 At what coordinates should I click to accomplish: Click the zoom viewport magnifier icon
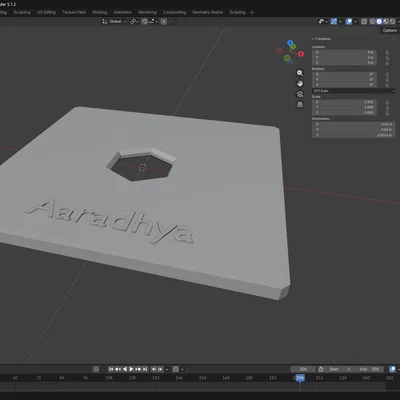(300, 73)
